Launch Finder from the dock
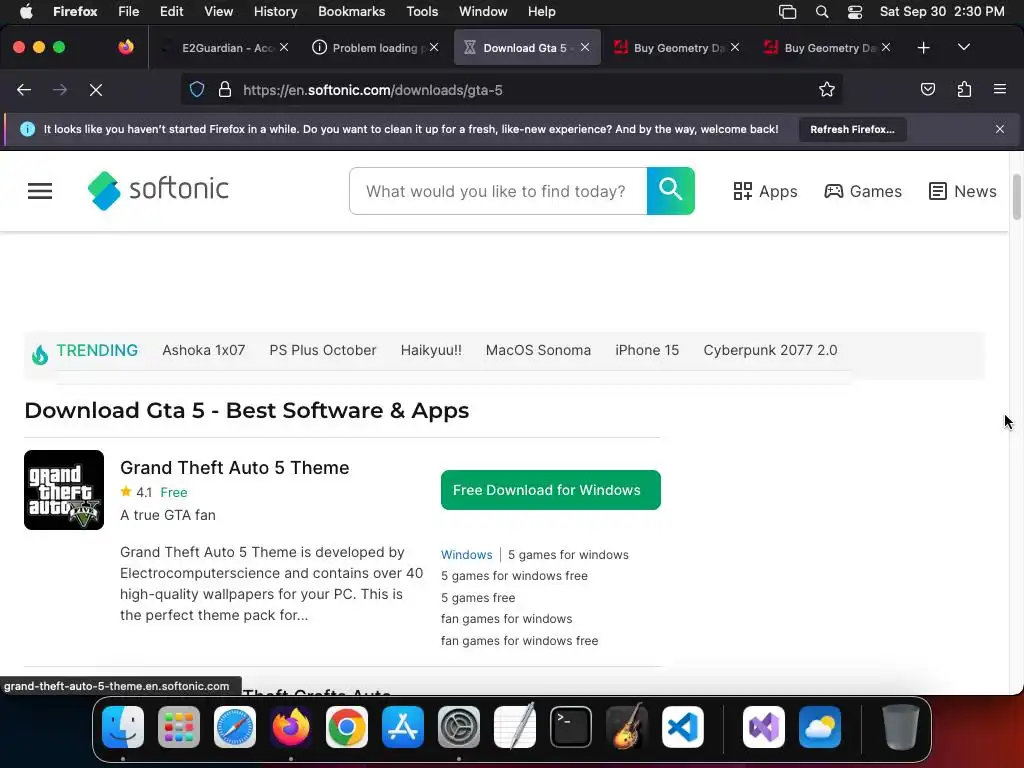The height and width of the screenshot is (768, 1024). click(123, 727)
